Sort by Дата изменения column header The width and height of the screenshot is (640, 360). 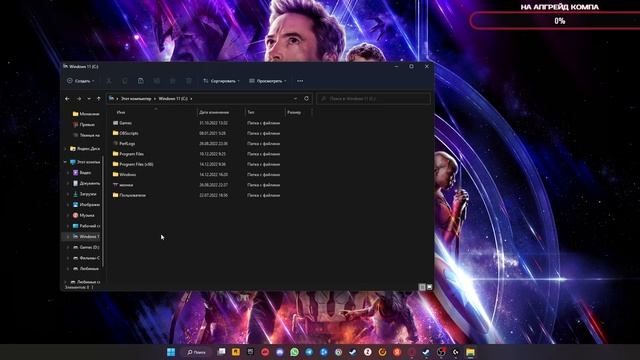pyautogui.click(x=214, y=112)
